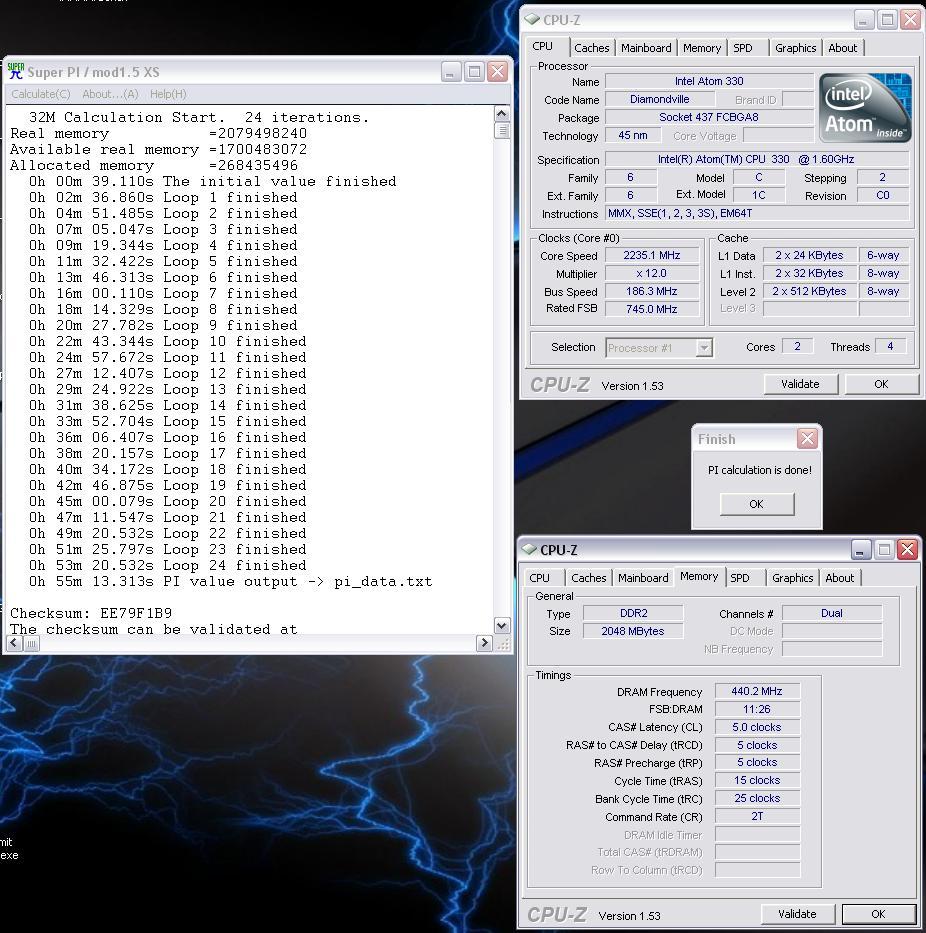This screenshot has width=926, height=933.
Task: Click Super PI horizontal scroll left arrow
Action: 14,643
